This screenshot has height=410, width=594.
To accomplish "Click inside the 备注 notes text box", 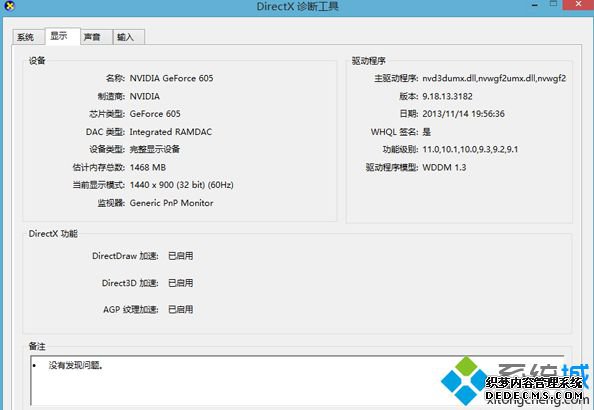I will 297,381.
